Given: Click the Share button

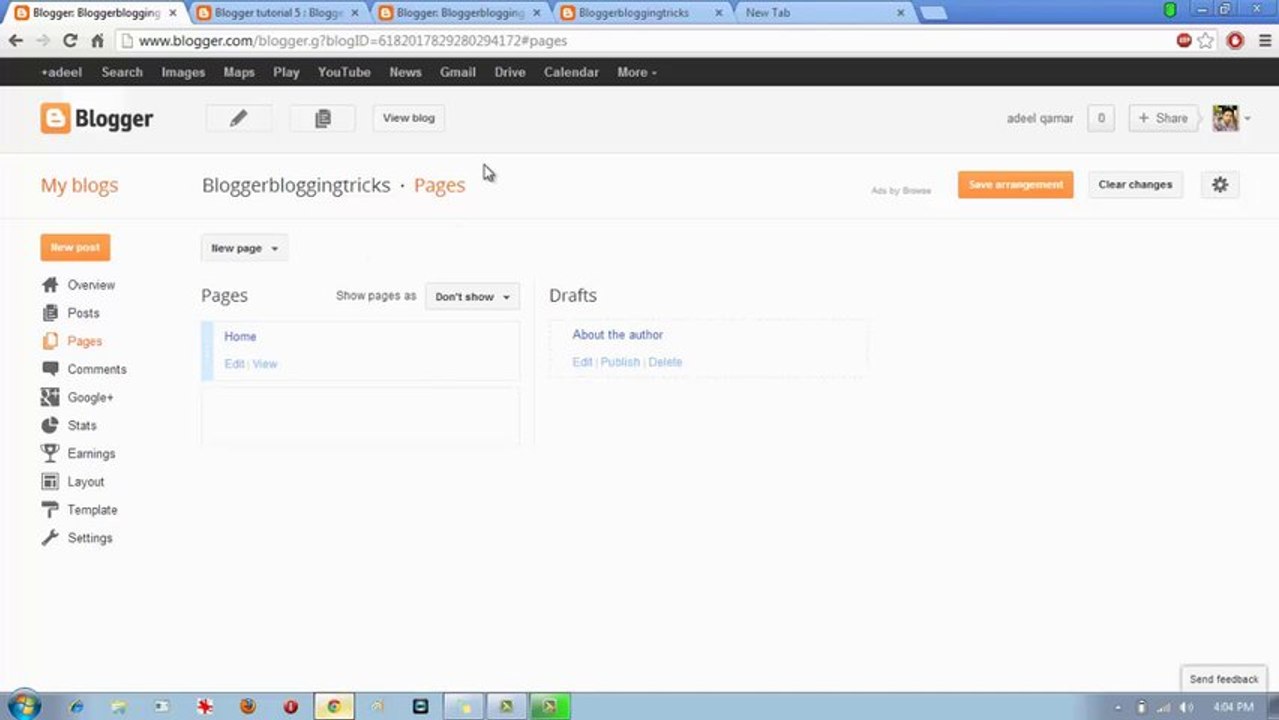Looking at the screenshot, I should click(x=1163, y=118).
